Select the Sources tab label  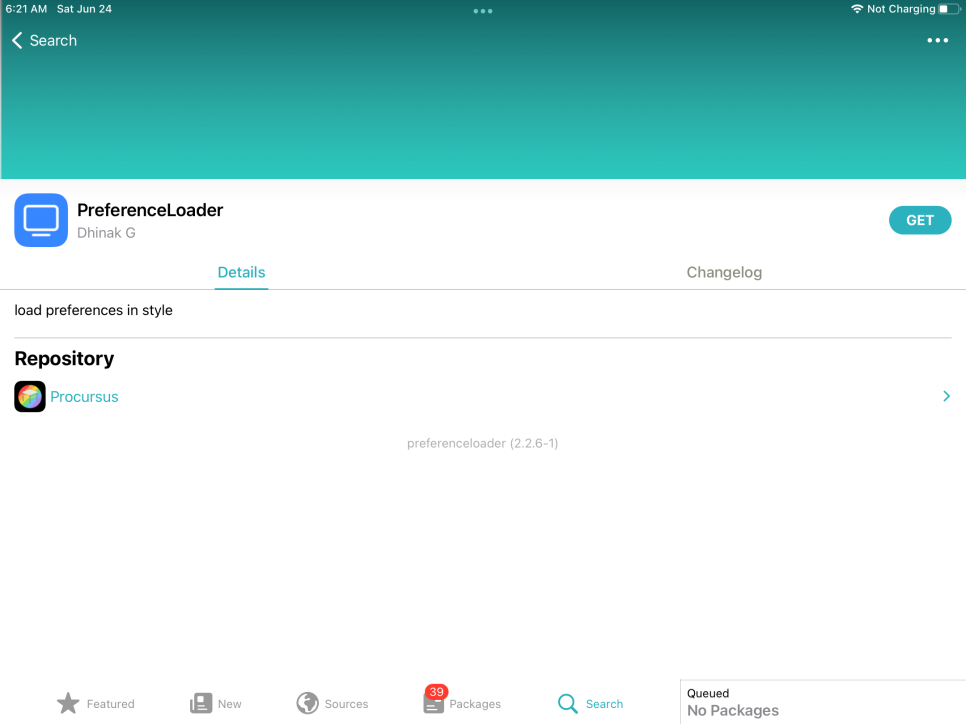[346, 703]
